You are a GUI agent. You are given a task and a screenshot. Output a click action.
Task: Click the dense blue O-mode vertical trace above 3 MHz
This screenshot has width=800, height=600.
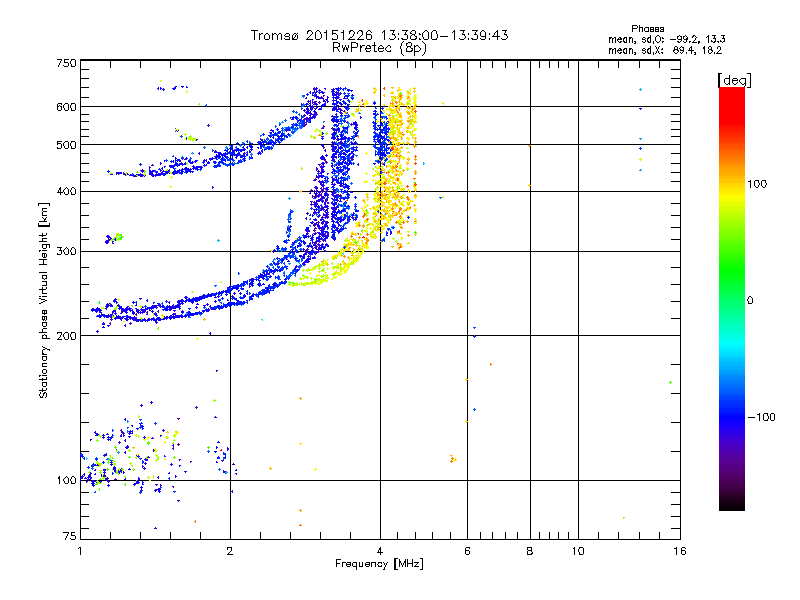[x=341, y=163]
